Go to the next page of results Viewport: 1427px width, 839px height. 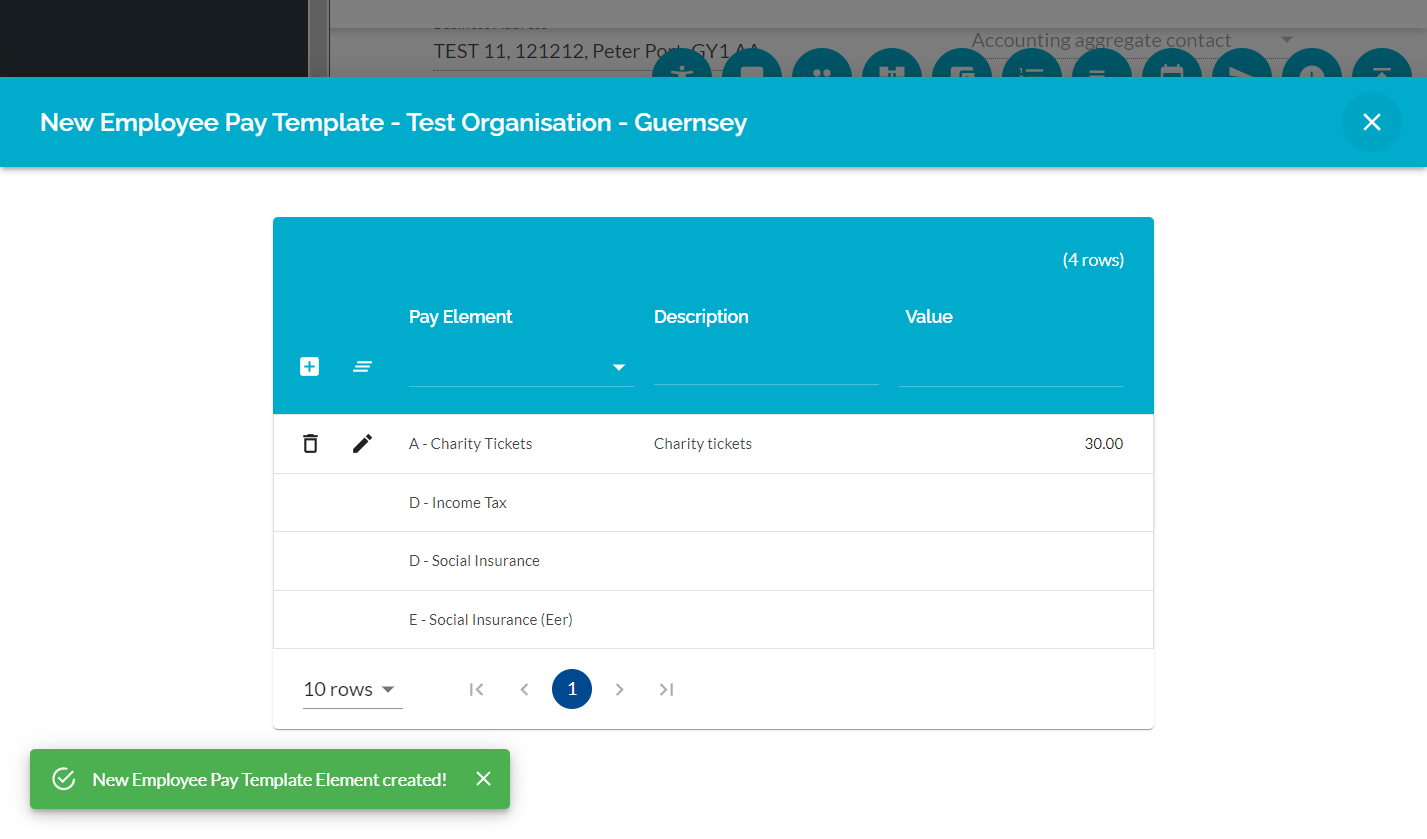click(x=620, y=689)
